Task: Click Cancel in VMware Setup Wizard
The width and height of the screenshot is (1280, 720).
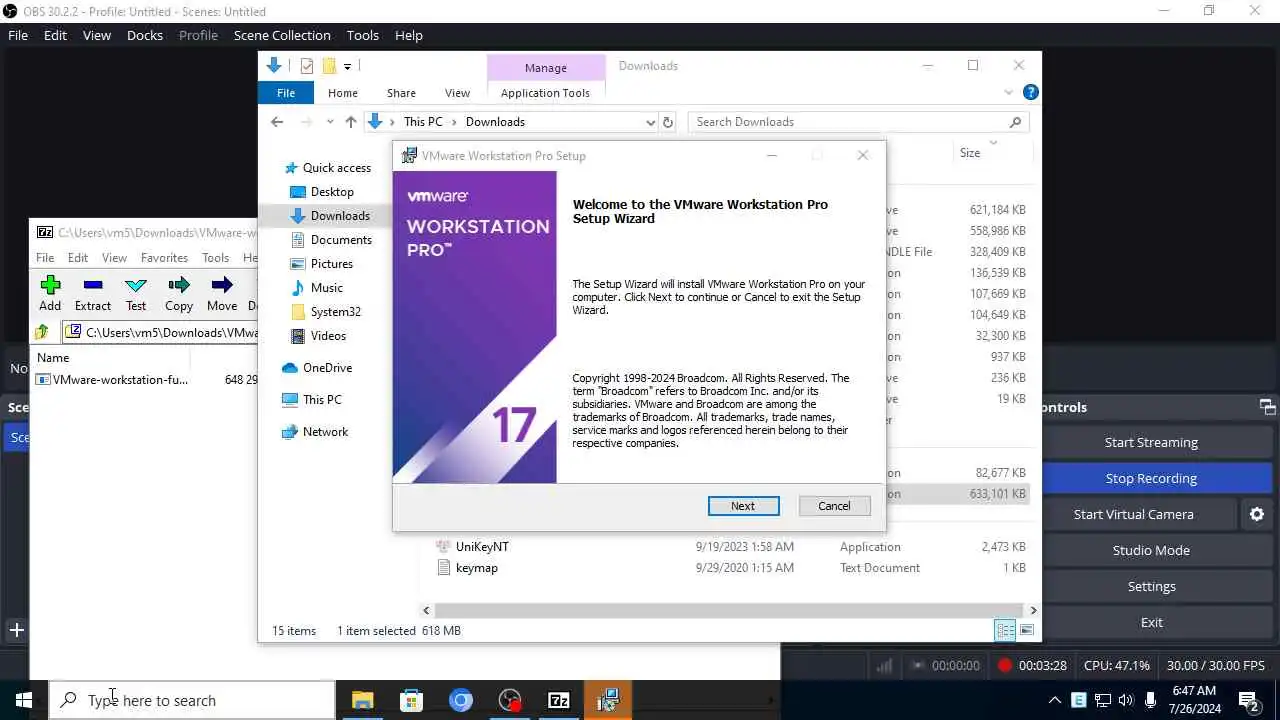Action: click(834, 506)
